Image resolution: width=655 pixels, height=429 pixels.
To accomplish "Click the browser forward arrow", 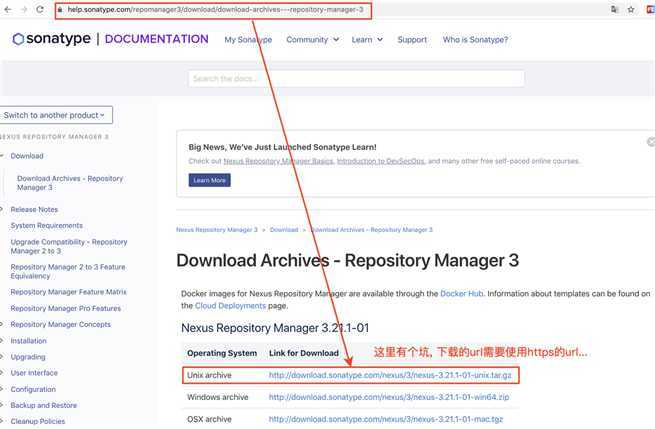I will pos(24,9).
